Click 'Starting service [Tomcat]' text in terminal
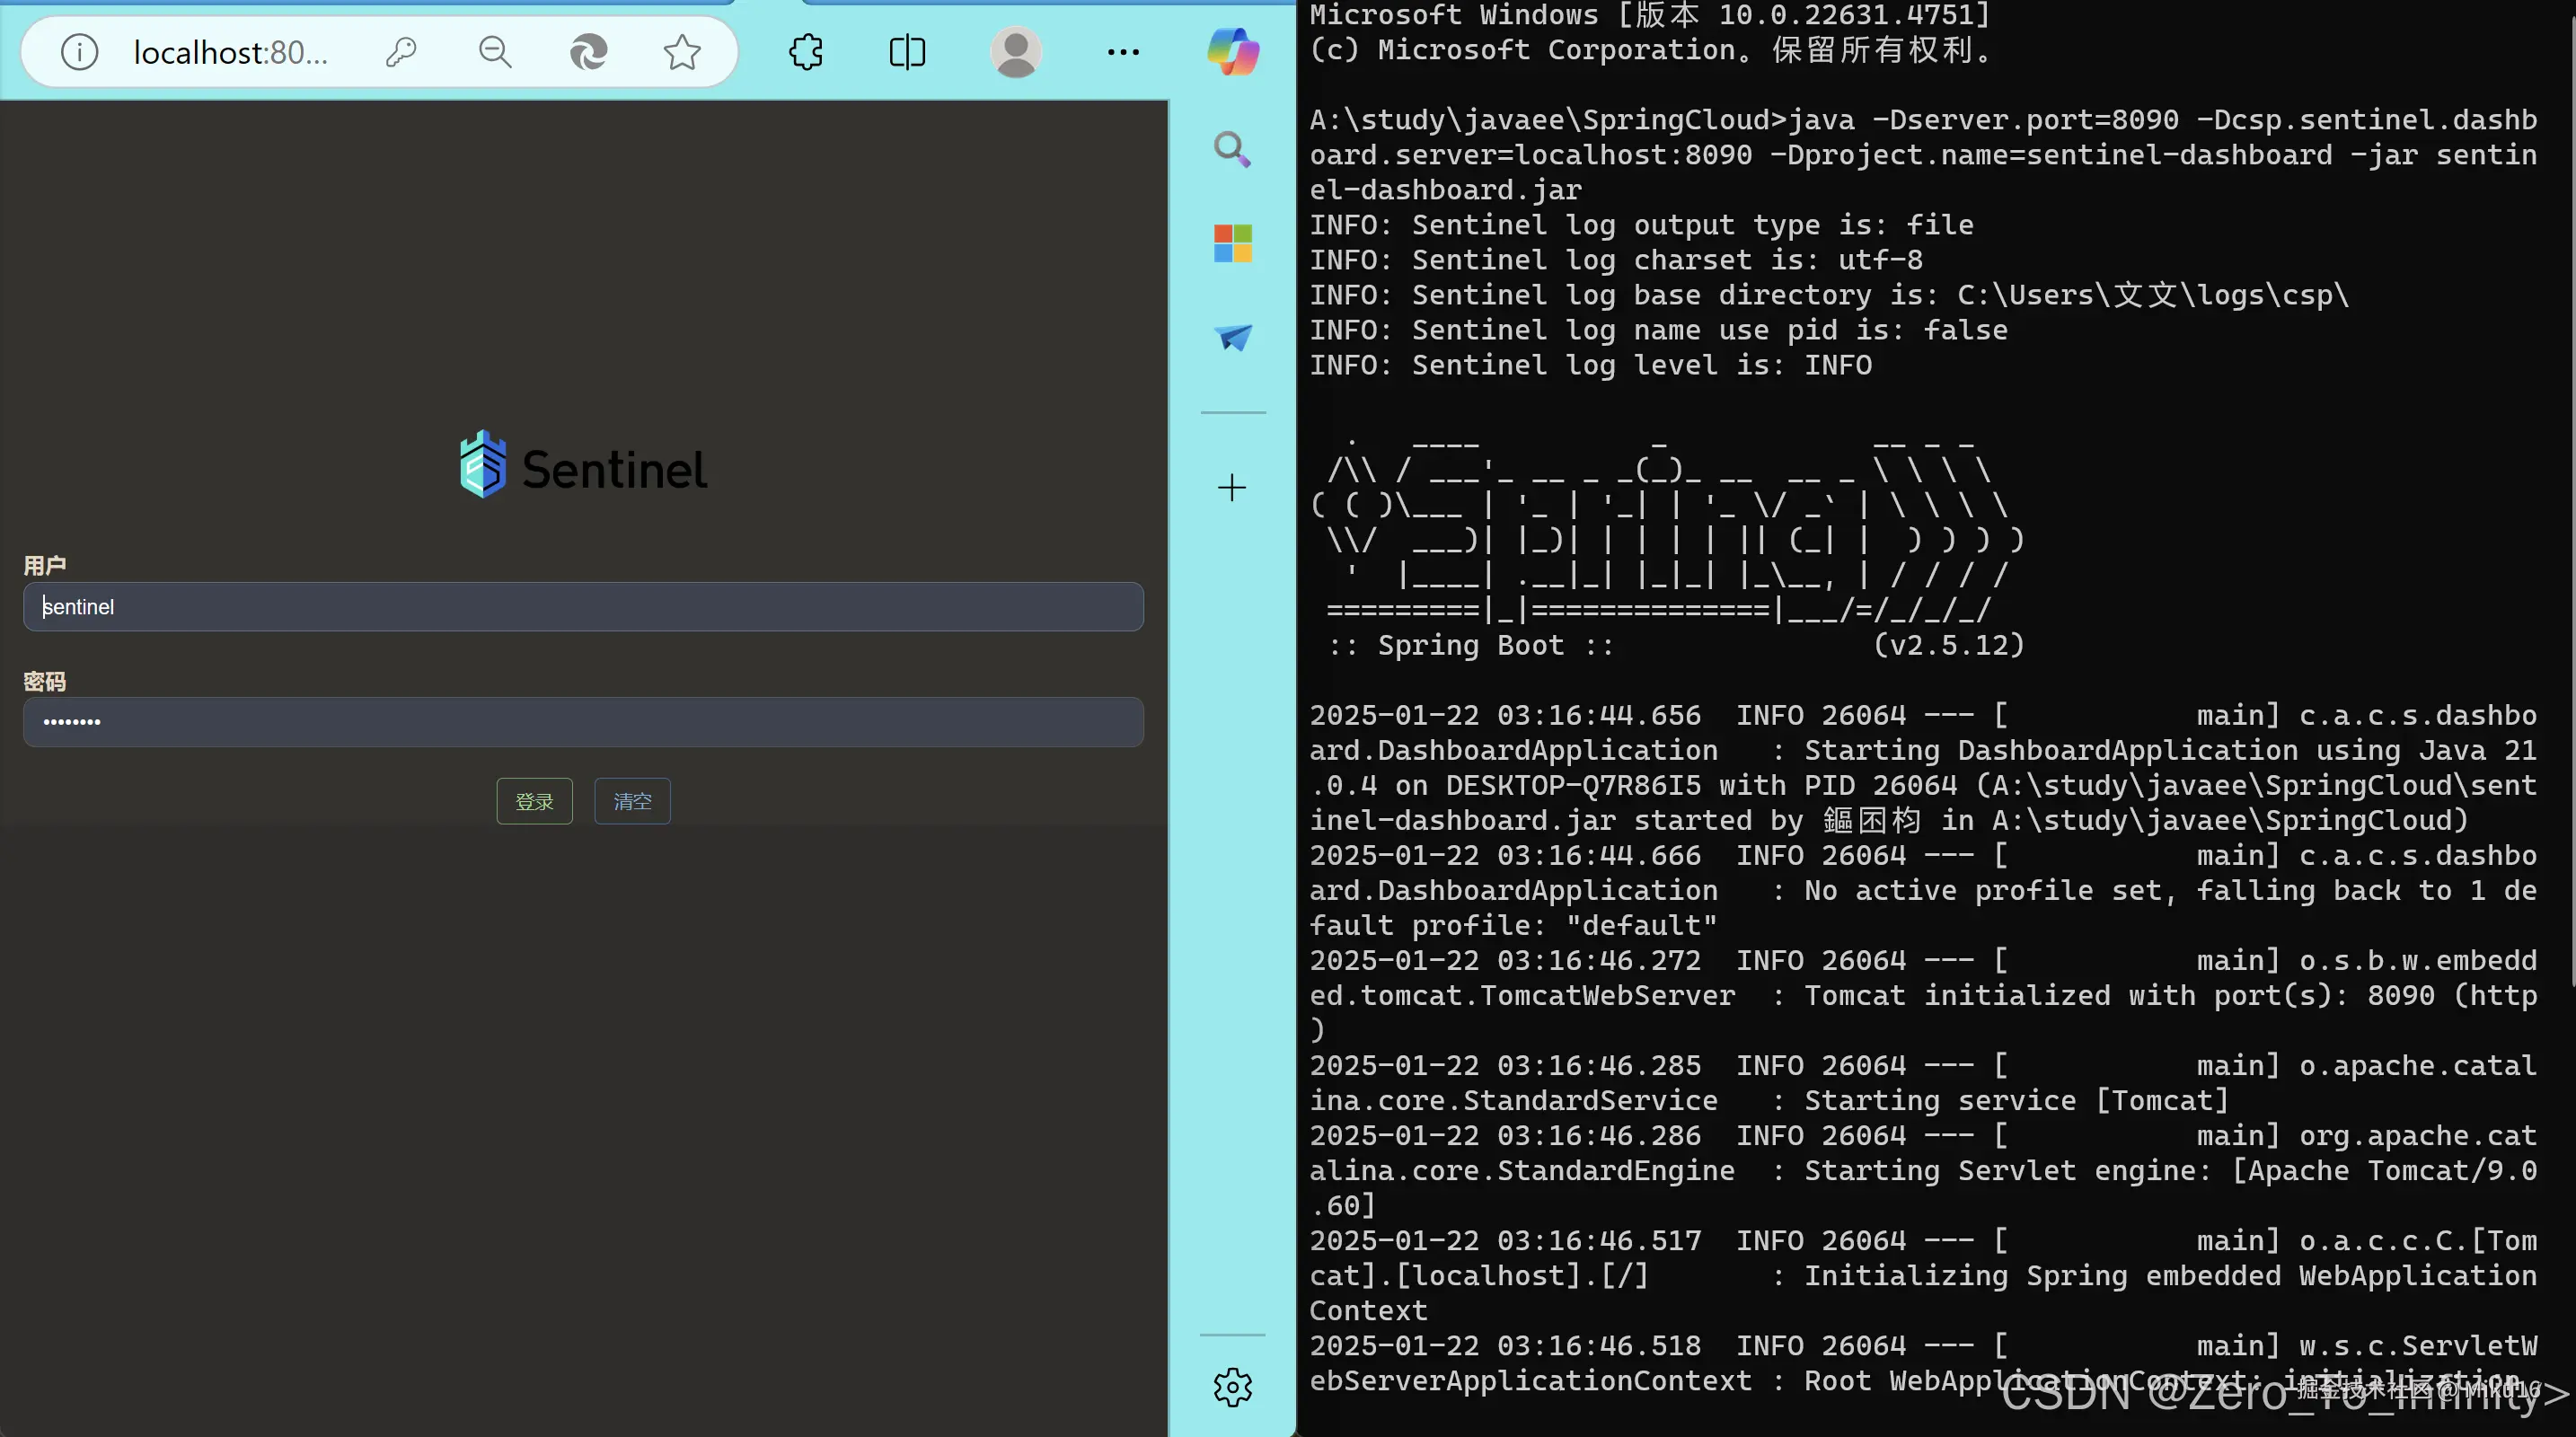This screenshot has height=1437, width=2576. tap(2017, 1101)
